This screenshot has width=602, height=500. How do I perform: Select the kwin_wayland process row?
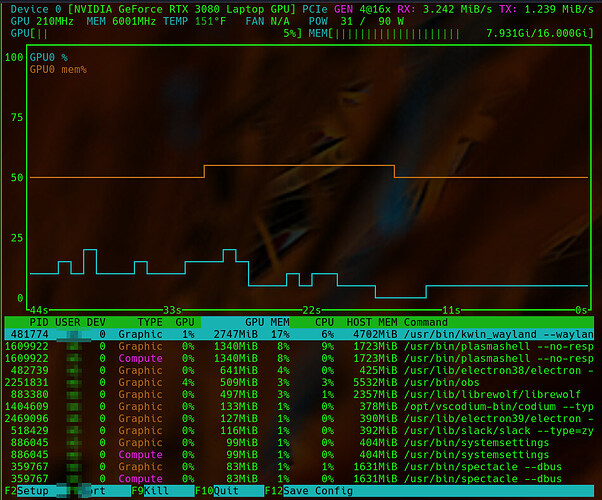pos(300,335)
